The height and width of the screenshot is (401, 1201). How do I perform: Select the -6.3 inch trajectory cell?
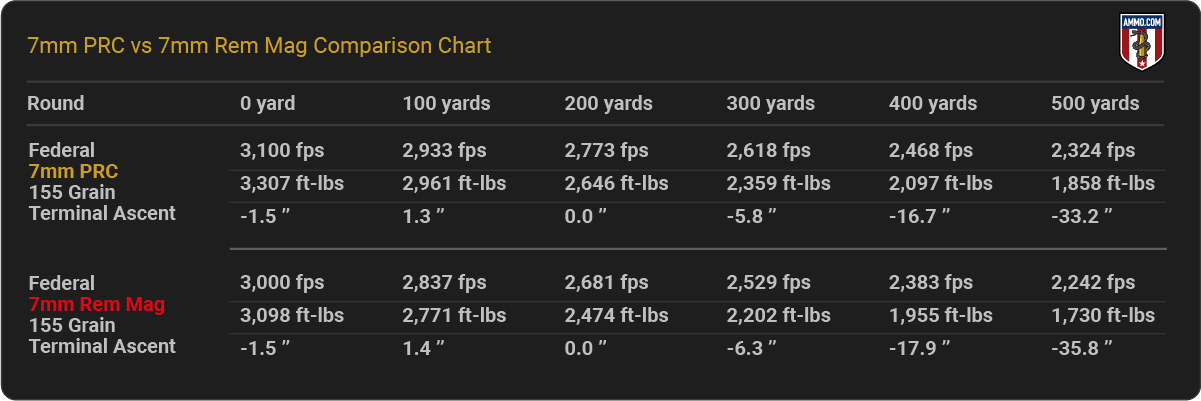click(753, 347)
